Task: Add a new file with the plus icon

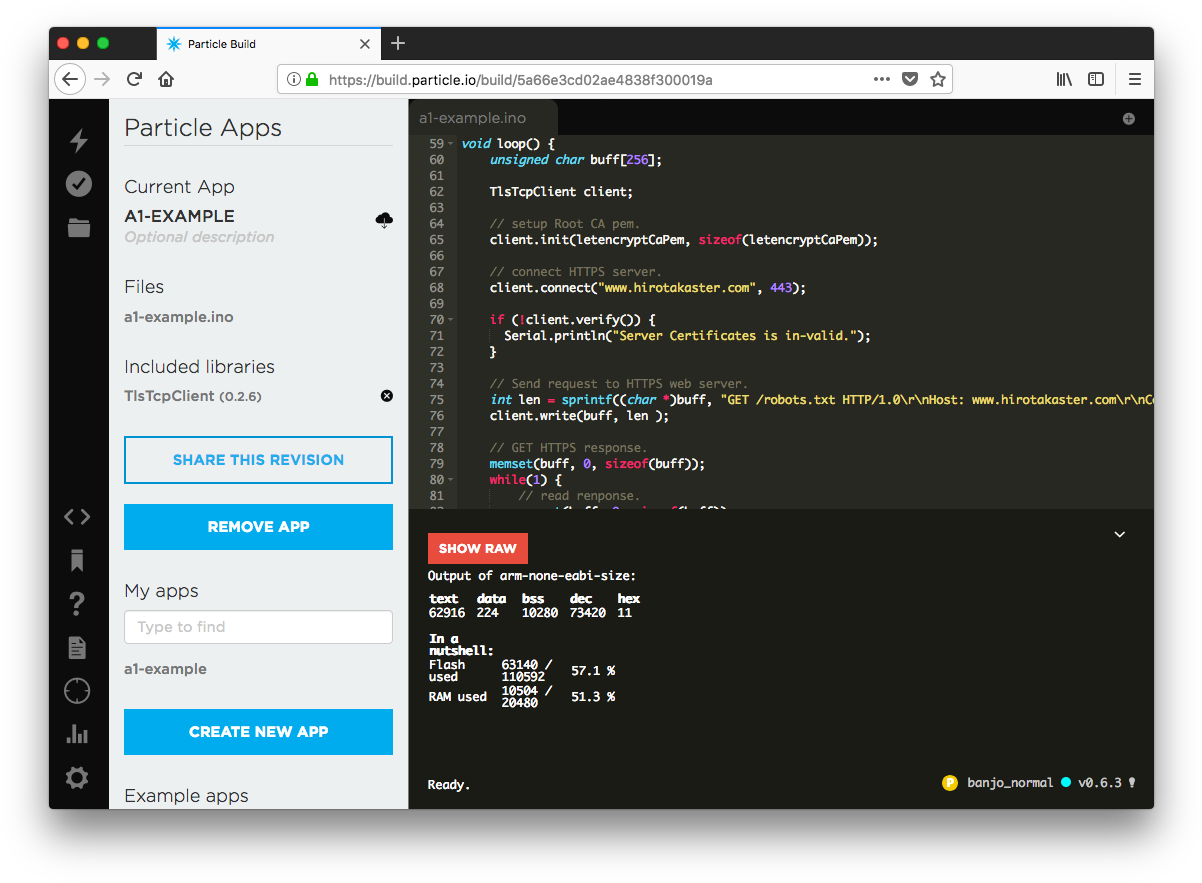Action: tap(1128, 118)
